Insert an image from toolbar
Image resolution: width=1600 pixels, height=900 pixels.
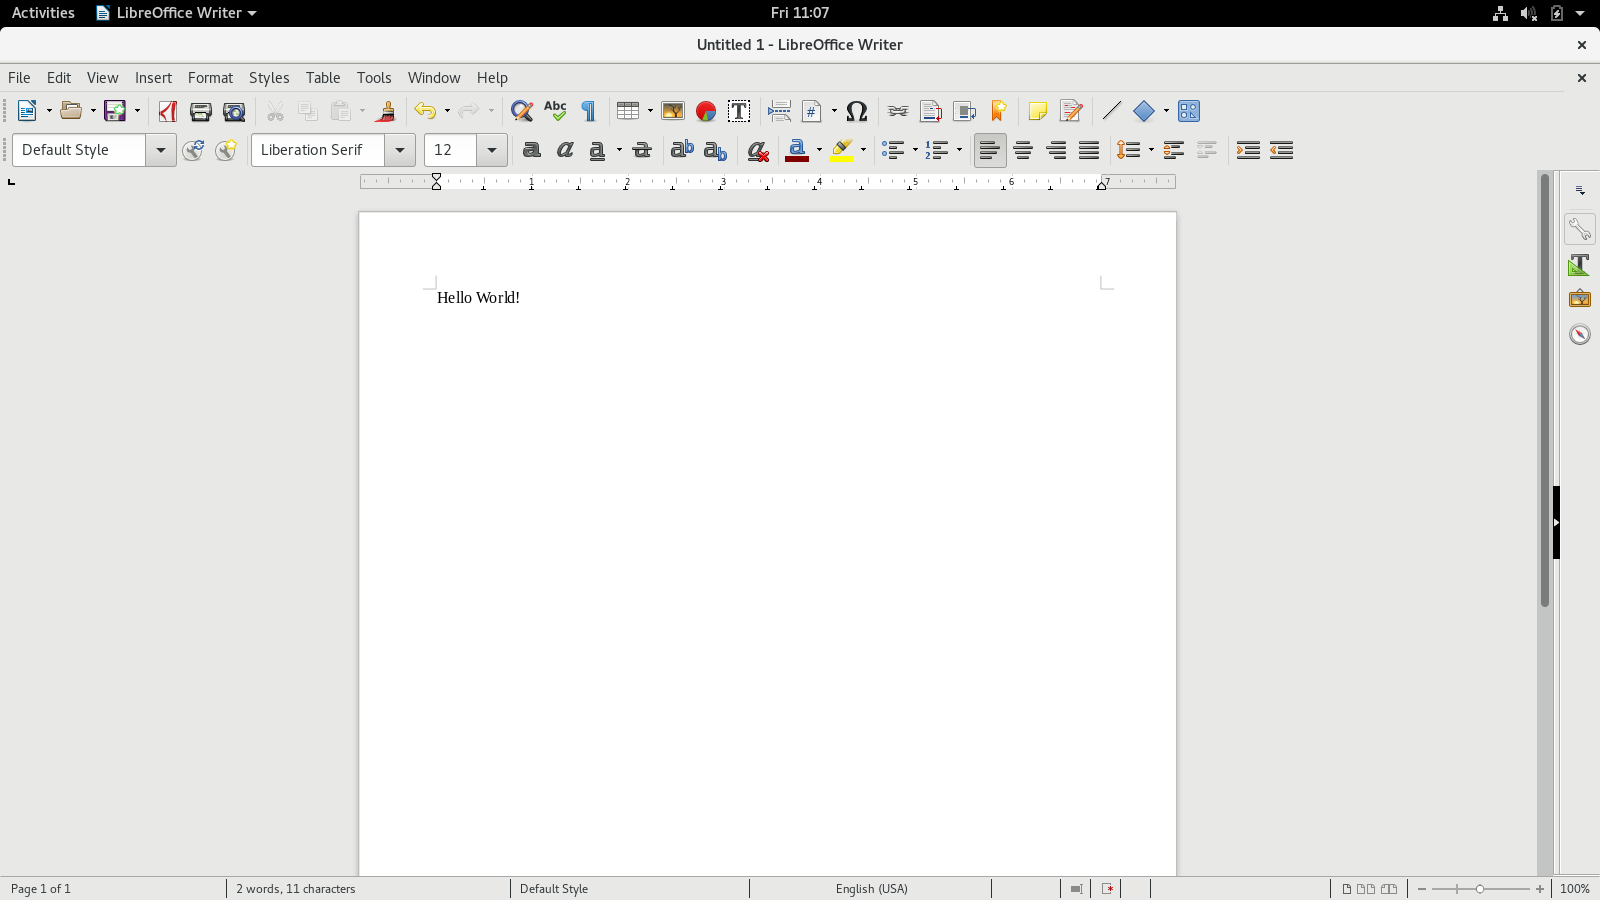point(672,111)
